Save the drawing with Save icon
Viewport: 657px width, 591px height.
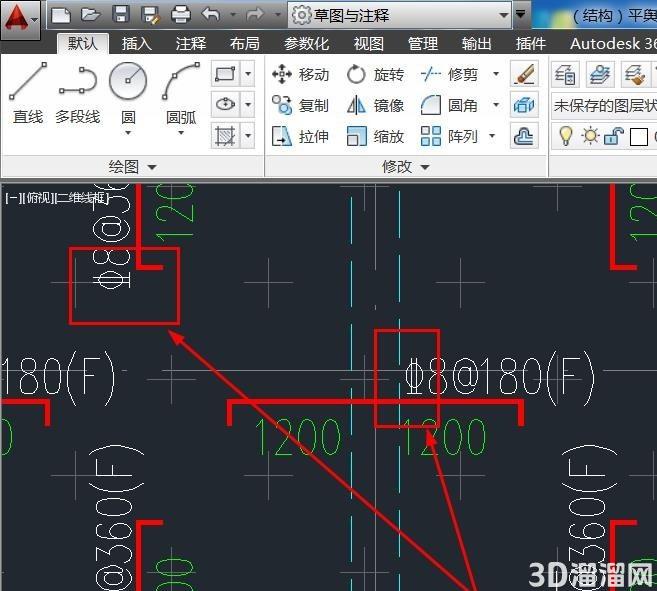(121, 15)
